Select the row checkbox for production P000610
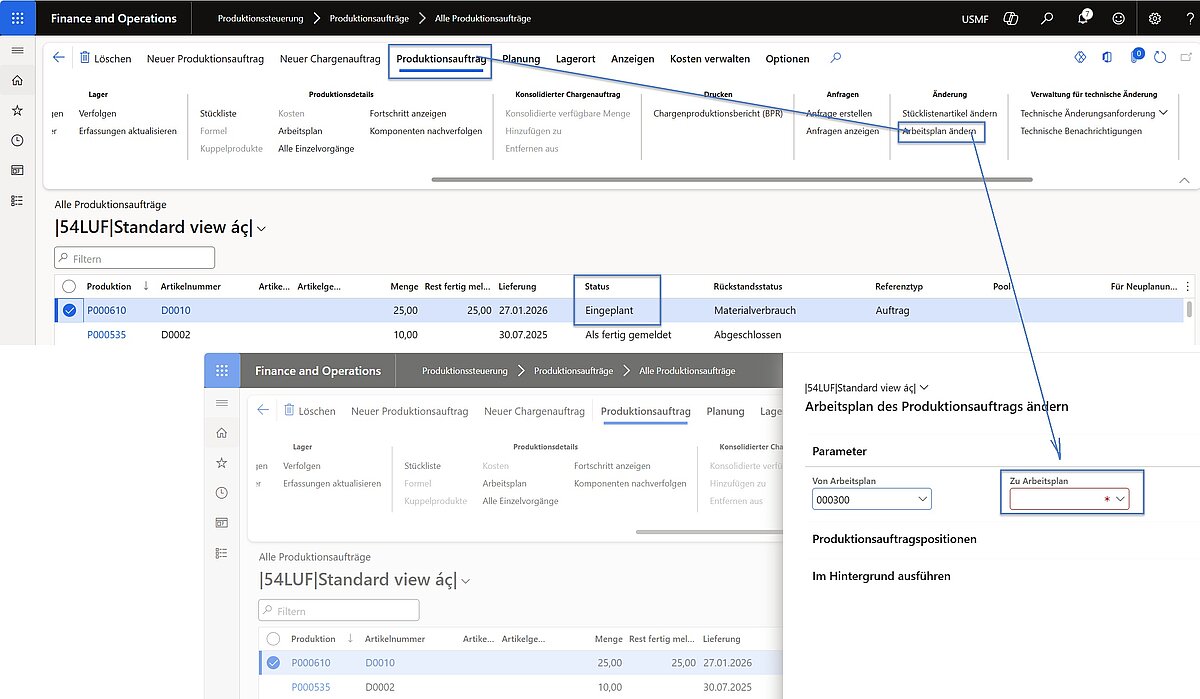 point(69,310)
